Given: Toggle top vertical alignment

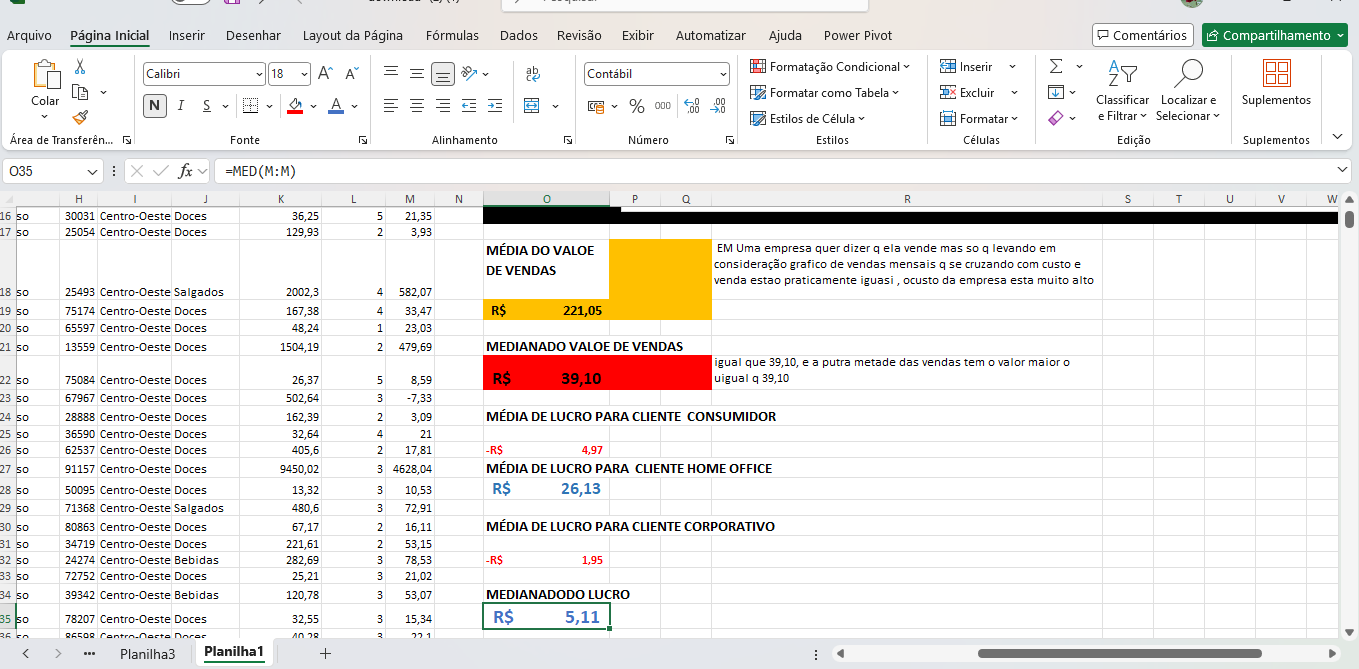Looking at the screenshot, I should 390,73.
